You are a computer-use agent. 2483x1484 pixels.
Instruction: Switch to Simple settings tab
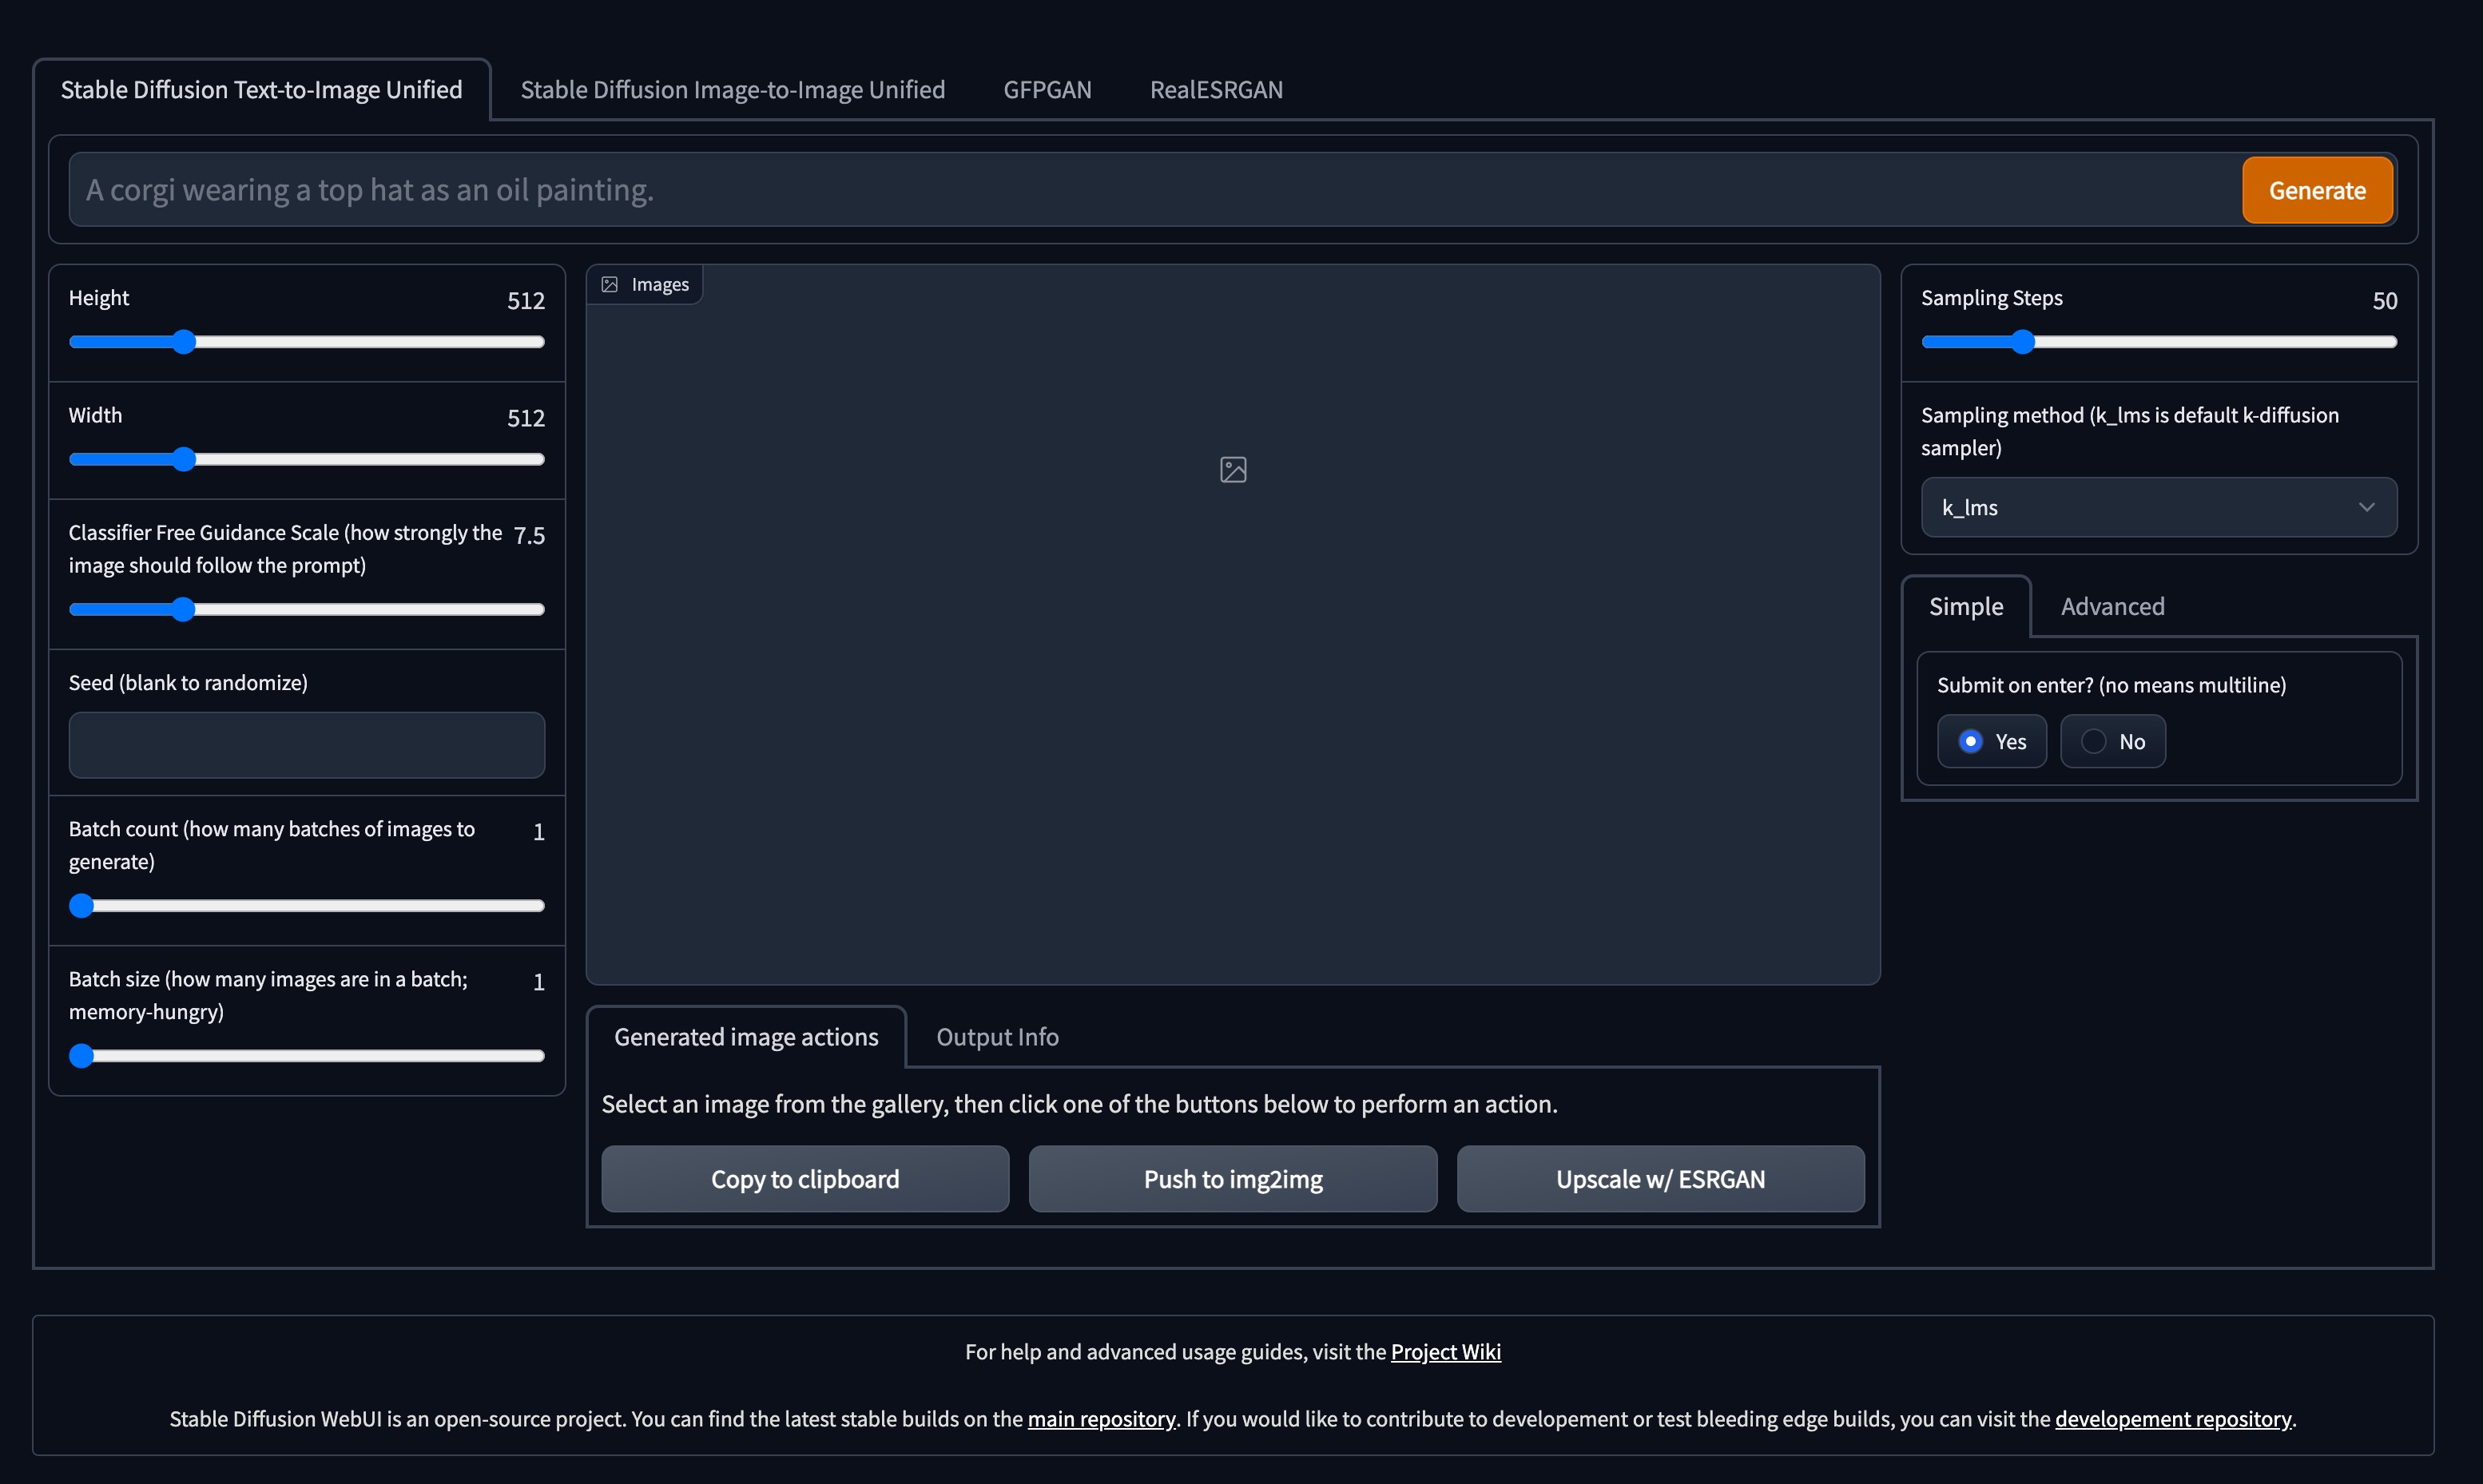1965,604
